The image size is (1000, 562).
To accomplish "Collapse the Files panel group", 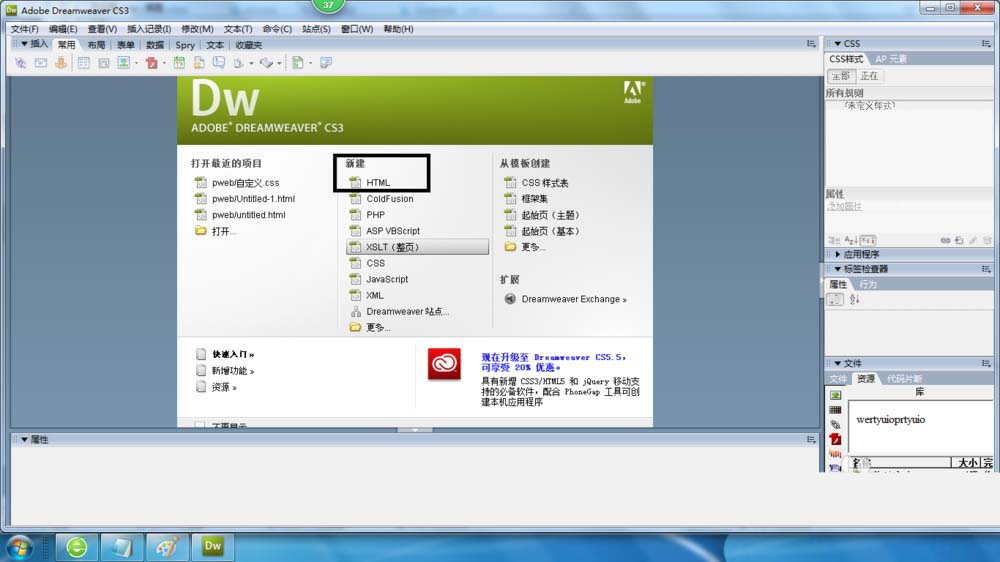I will 837,364.
